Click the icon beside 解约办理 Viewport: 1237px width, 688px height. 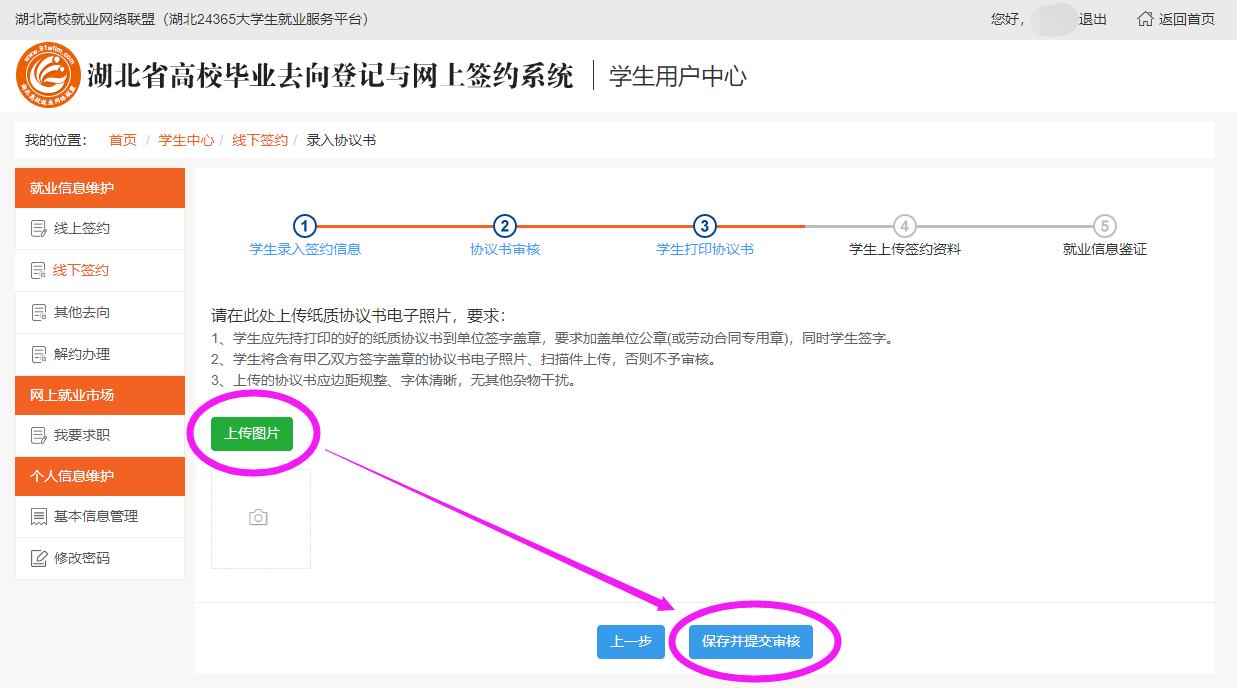39,355
